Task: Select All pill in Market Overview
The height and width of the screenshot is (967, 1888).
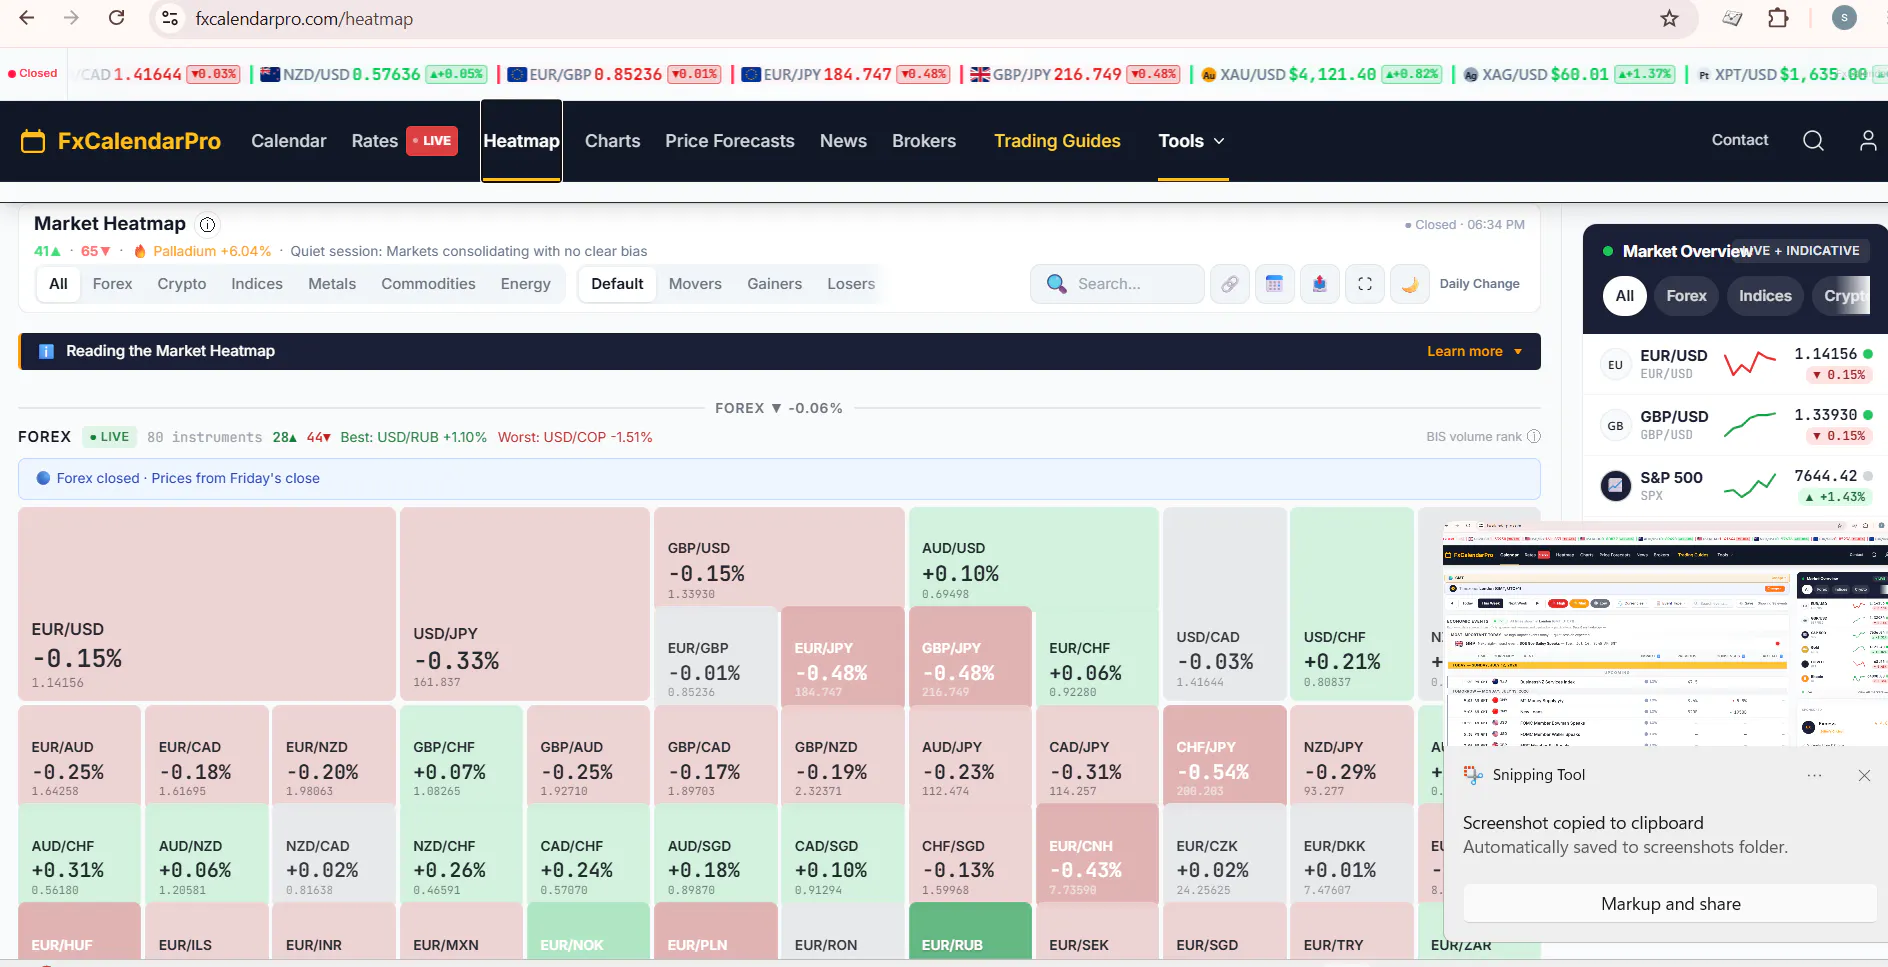Action: (x=1624, y=296)
